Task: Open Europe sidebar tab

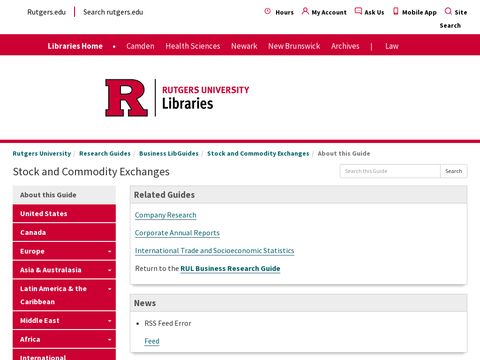Action: 64,251
